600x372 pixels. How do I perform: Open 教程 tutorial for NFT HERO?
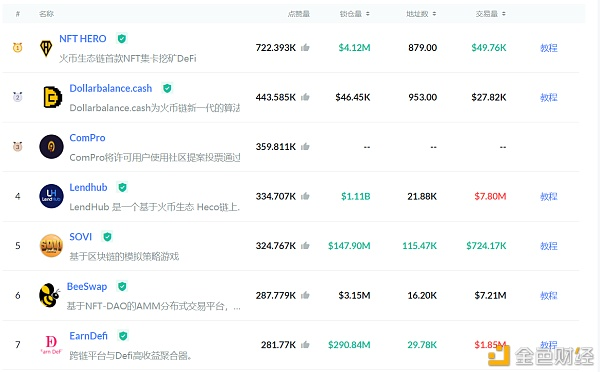click(x=549, y=48)
